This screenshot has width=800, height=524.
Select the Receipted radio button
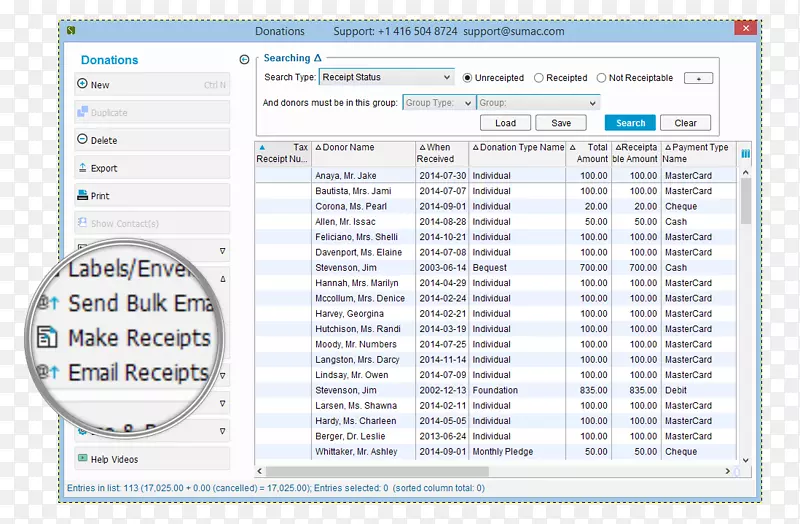(539, 78)
